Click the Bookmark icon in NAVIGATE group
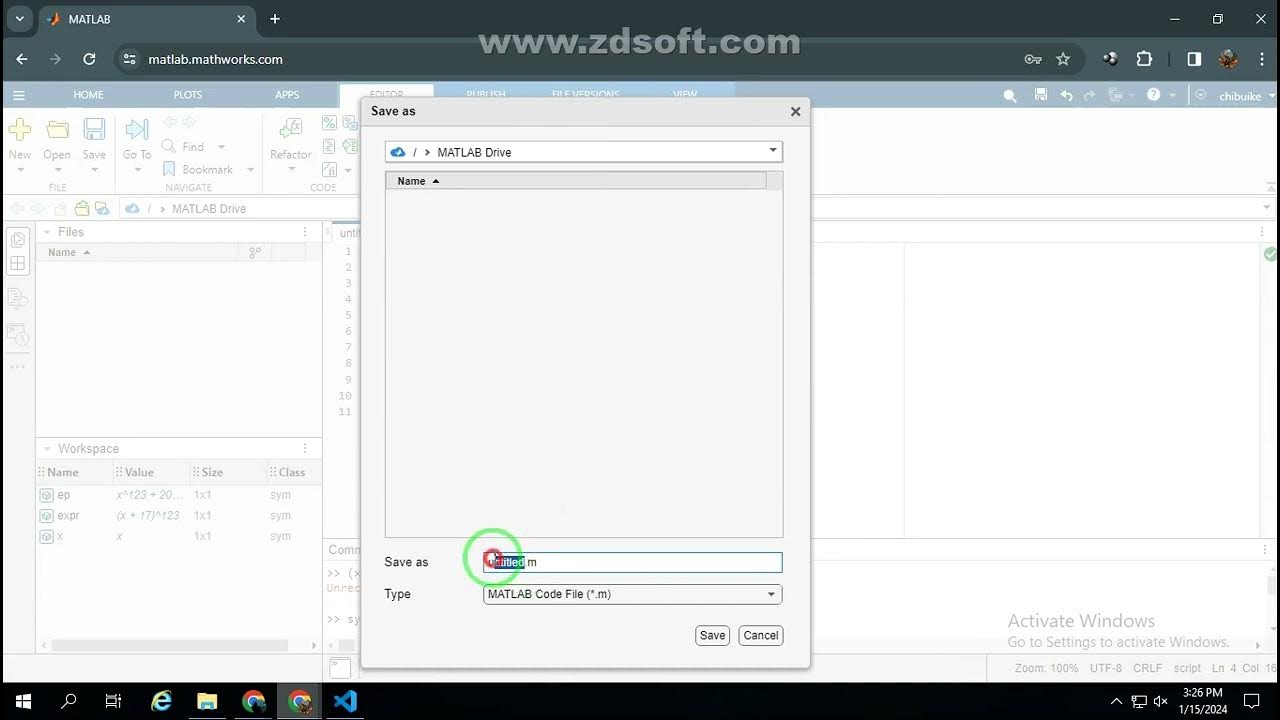Screen dimensions: 1280x720 169,169
